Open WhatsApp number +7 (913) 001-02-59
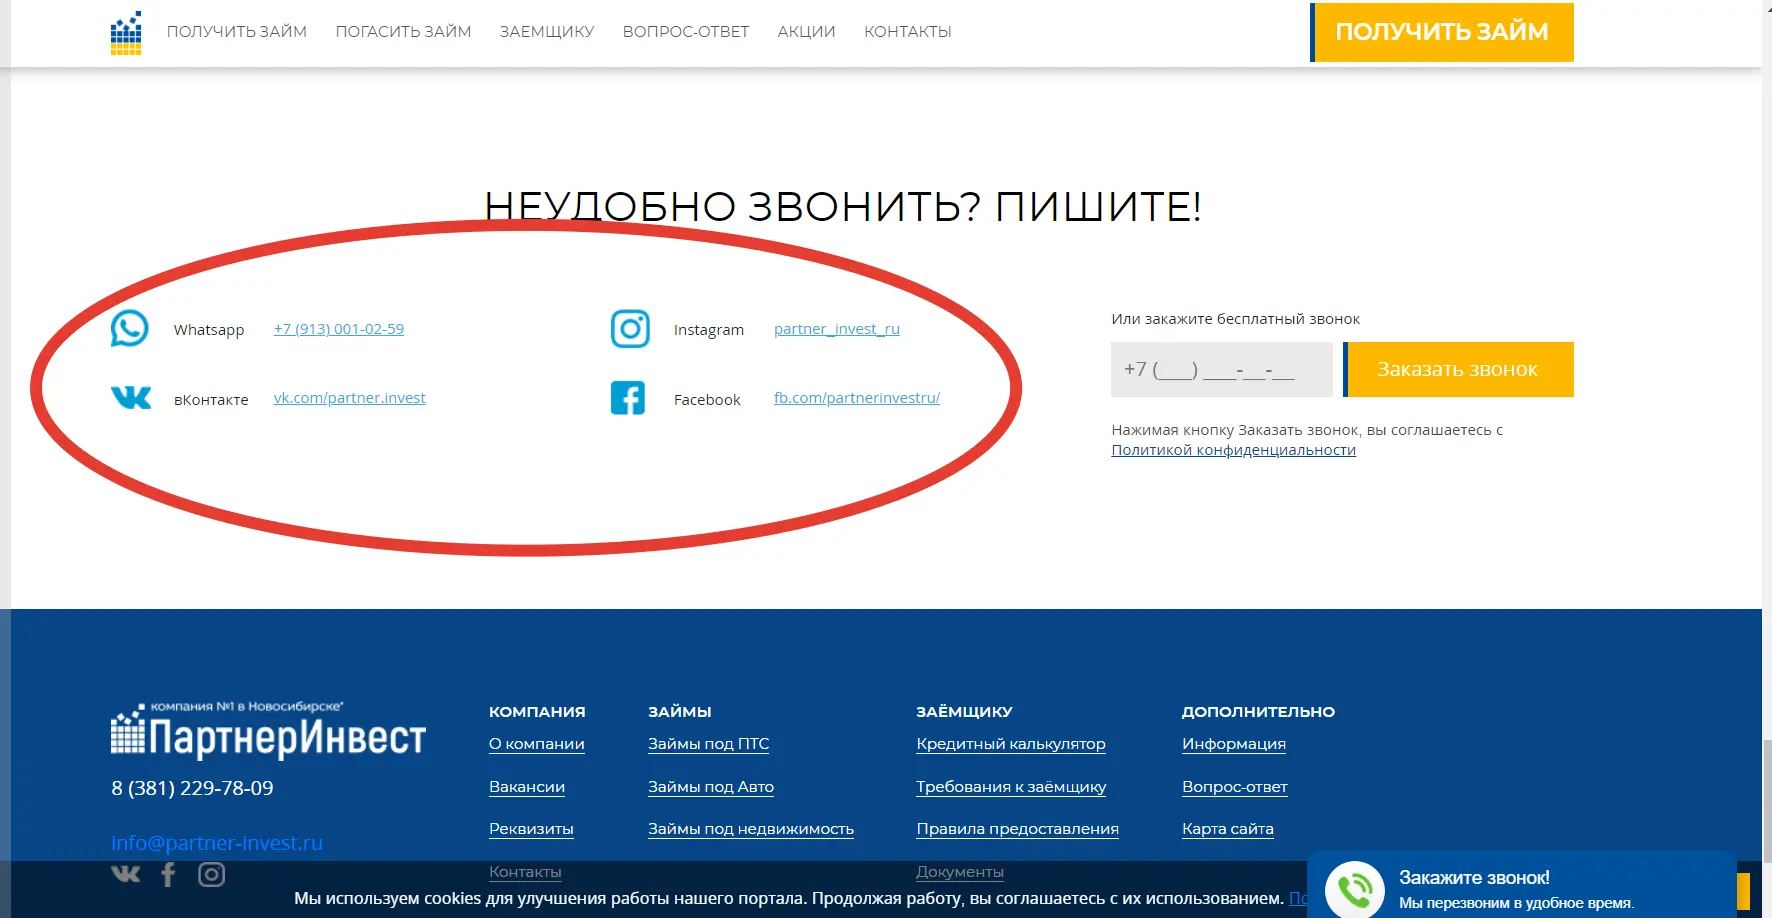Image resolution: width=1772 pixels, height=918 pixels. click(x=339, y=329)
